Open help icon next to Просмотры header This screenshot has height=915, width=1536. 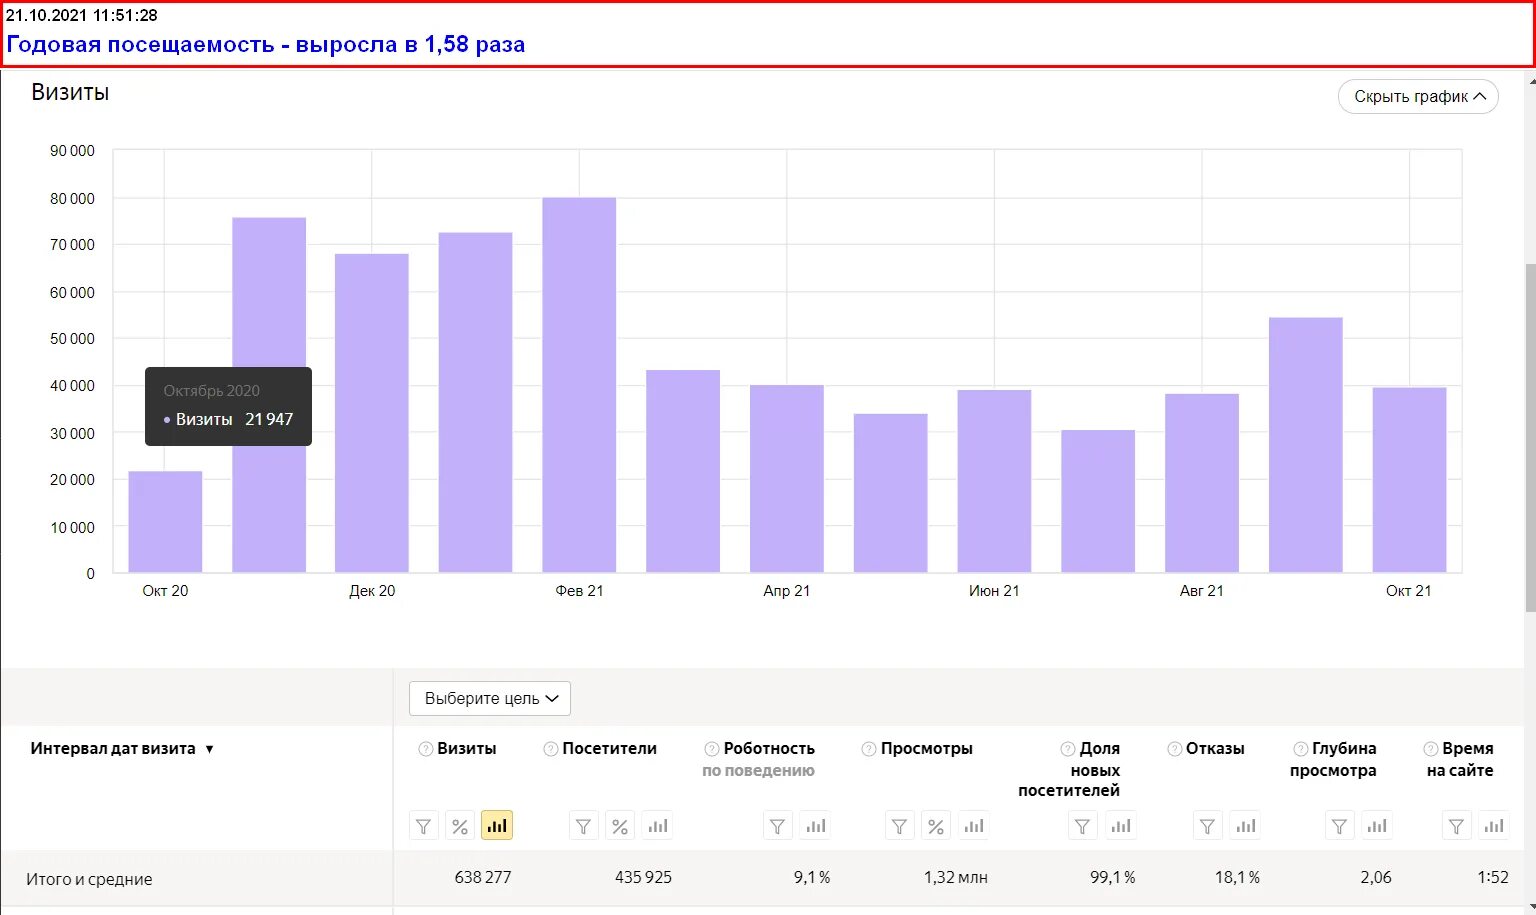pyautogui.click(x=869, y=749)
